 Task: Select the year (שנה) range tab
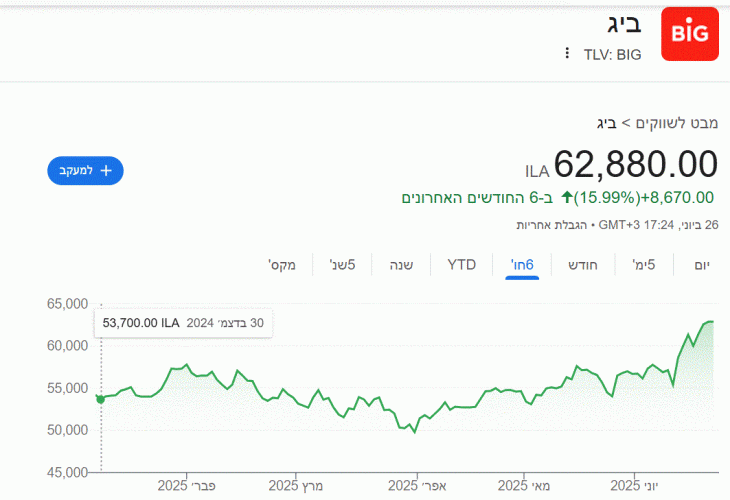[x=401, y=265]
